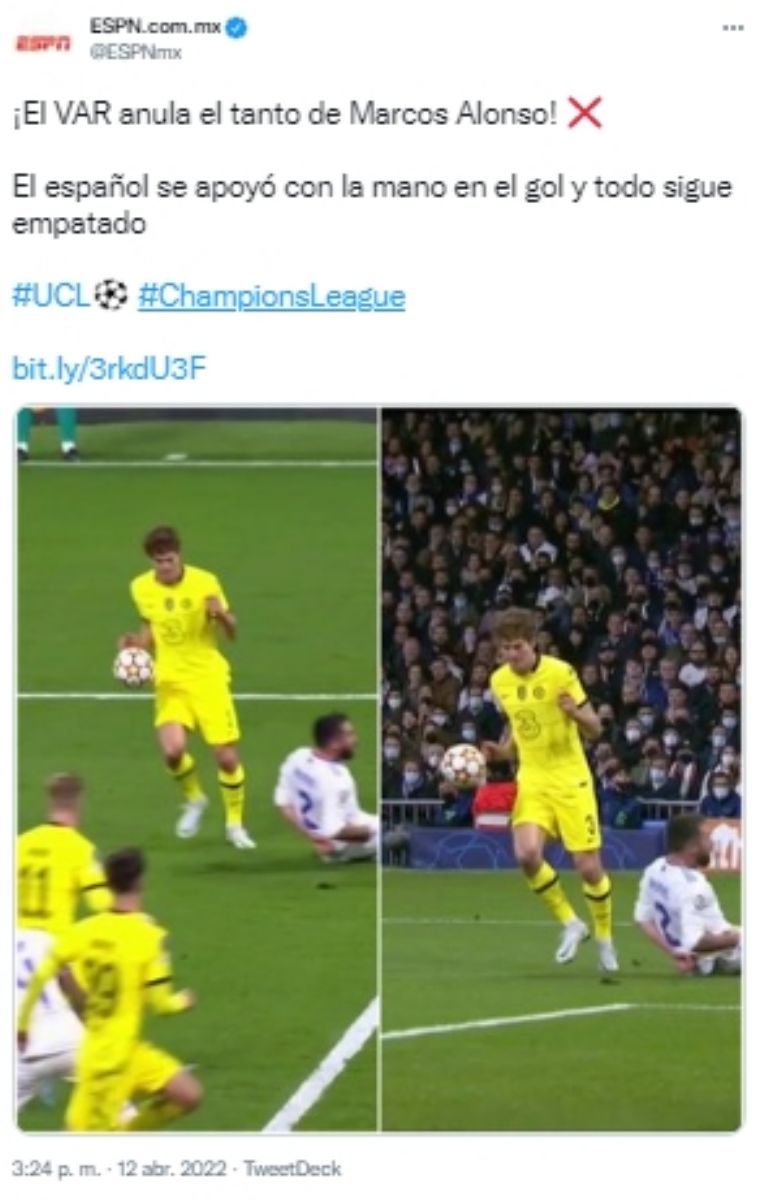Click the ESPN.com.mx display name

(x=155, y=28)
